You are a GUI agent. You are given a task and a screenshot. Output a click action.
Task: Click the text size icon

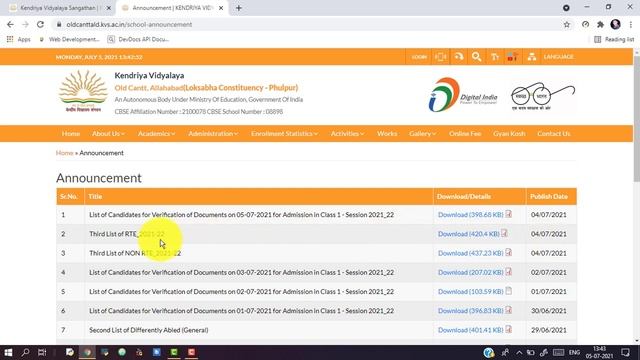(495, 57)
